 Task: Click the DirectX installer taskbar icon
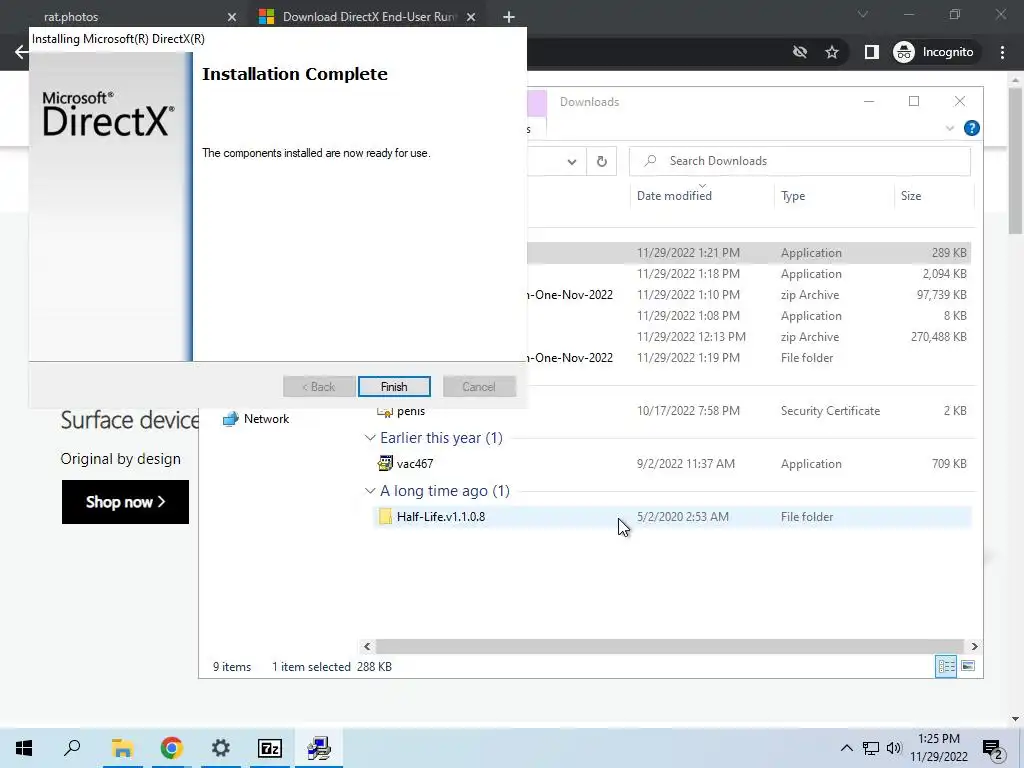point(319,748)
